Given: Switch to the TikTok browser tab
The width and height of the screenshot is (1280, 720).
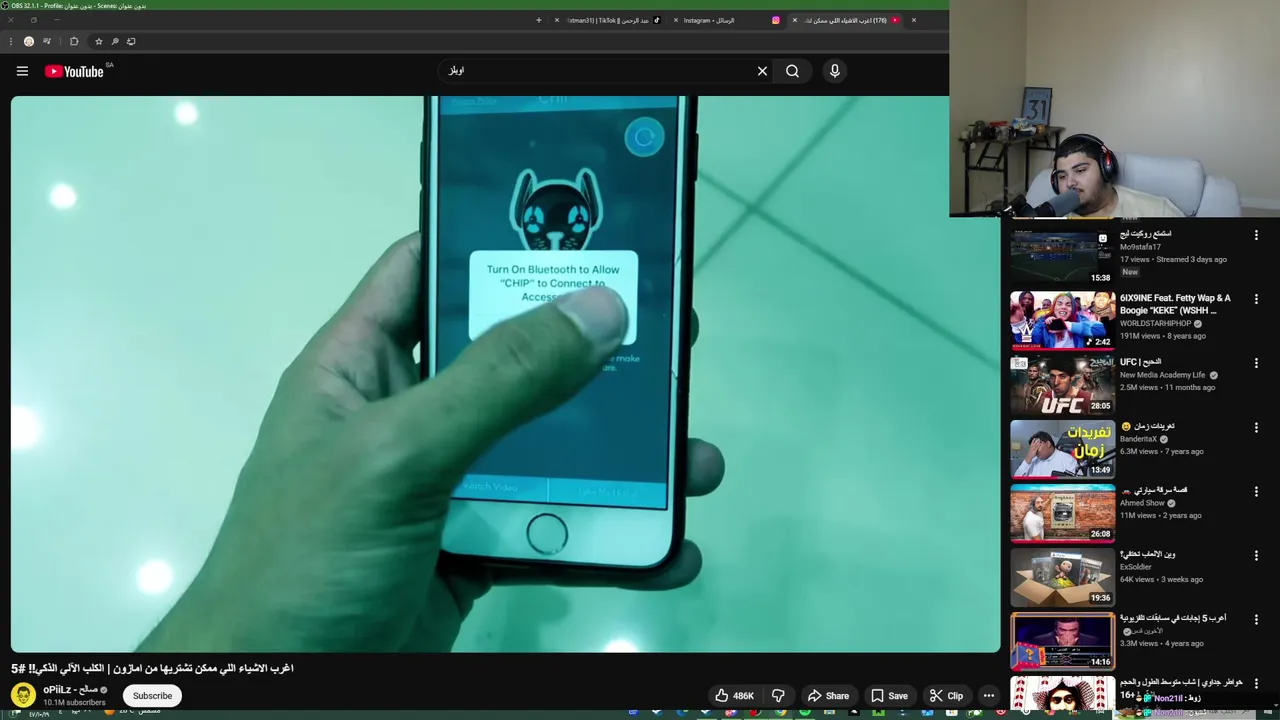Looking at the screenshot, I should click(x=610, y=20).
